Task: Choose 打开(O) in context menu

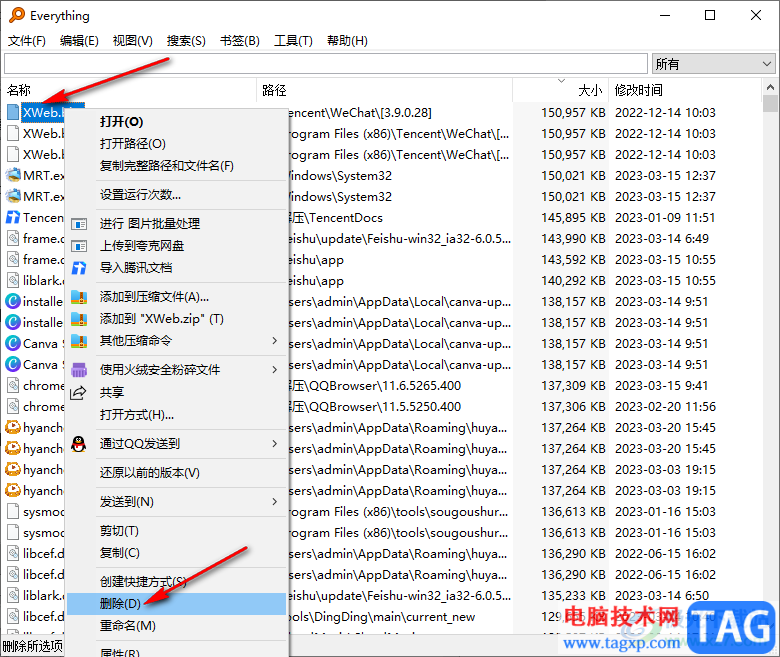Action: (x=121, y=121)
